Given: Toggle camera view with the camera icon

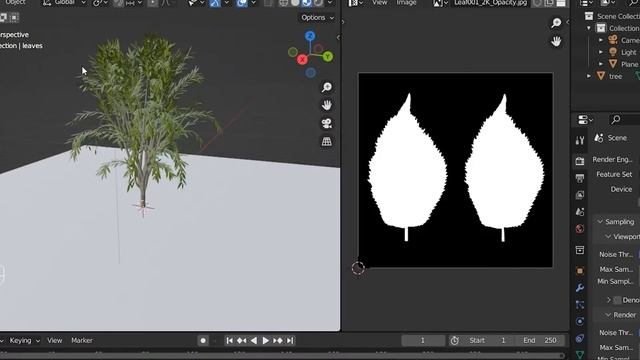Looking at the screenshot, I should click(327, 123).
